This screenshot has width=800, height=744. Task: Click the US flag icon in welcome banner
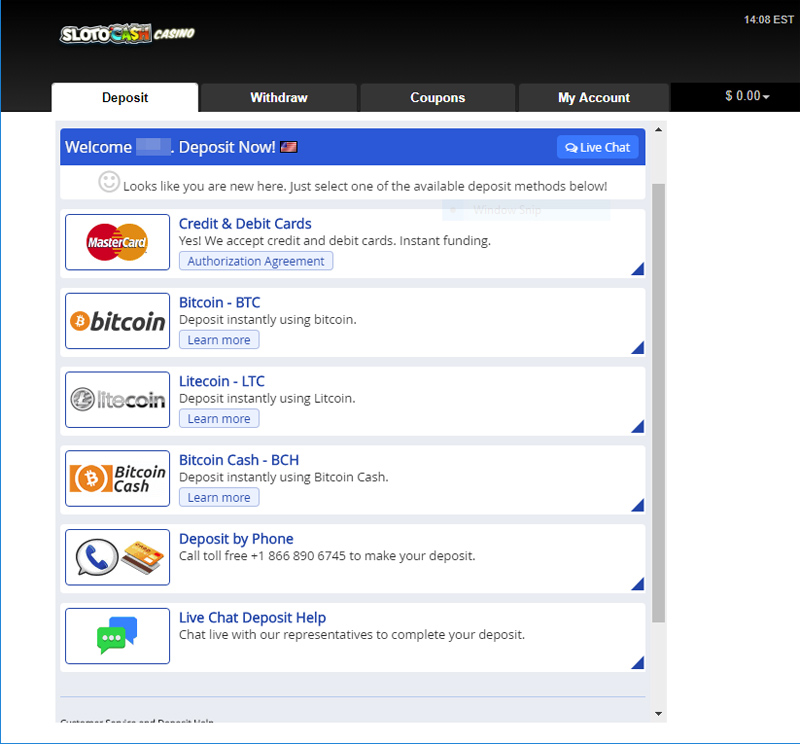(289, 147)
